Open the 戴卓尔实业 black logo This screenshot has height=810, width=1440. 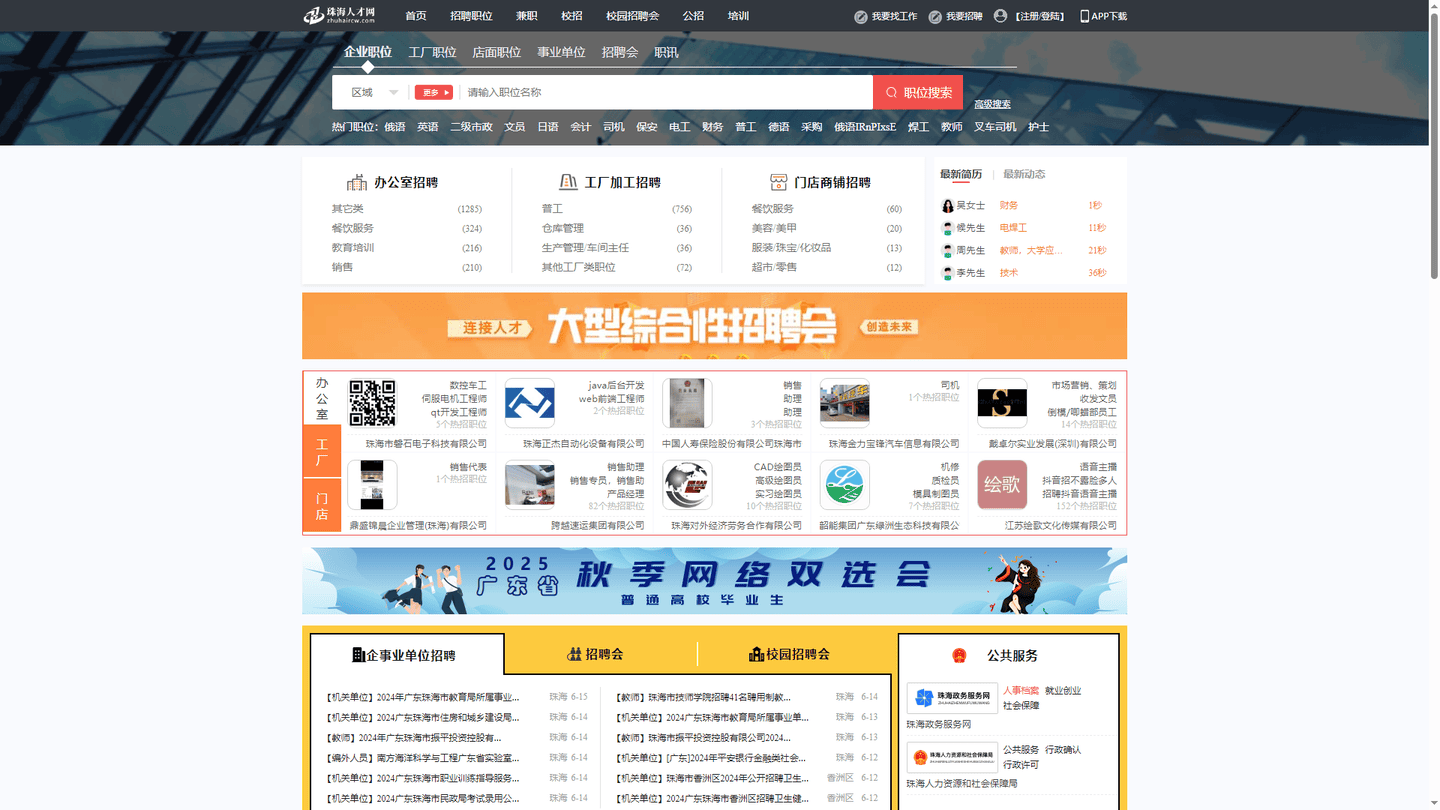coord(1002,403)
